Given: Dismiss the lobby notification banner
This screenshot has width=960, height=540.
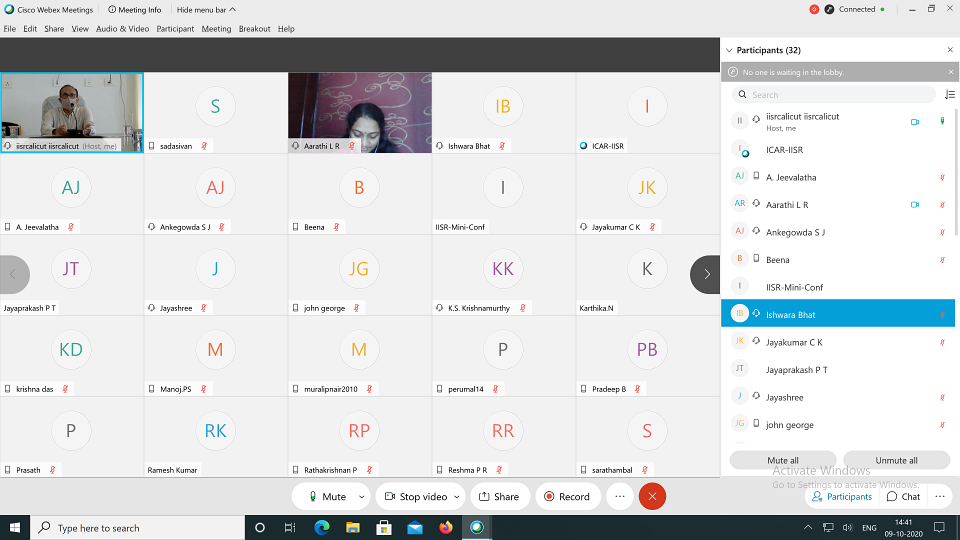Looking at the screenshot, I should tap(950, 72).
